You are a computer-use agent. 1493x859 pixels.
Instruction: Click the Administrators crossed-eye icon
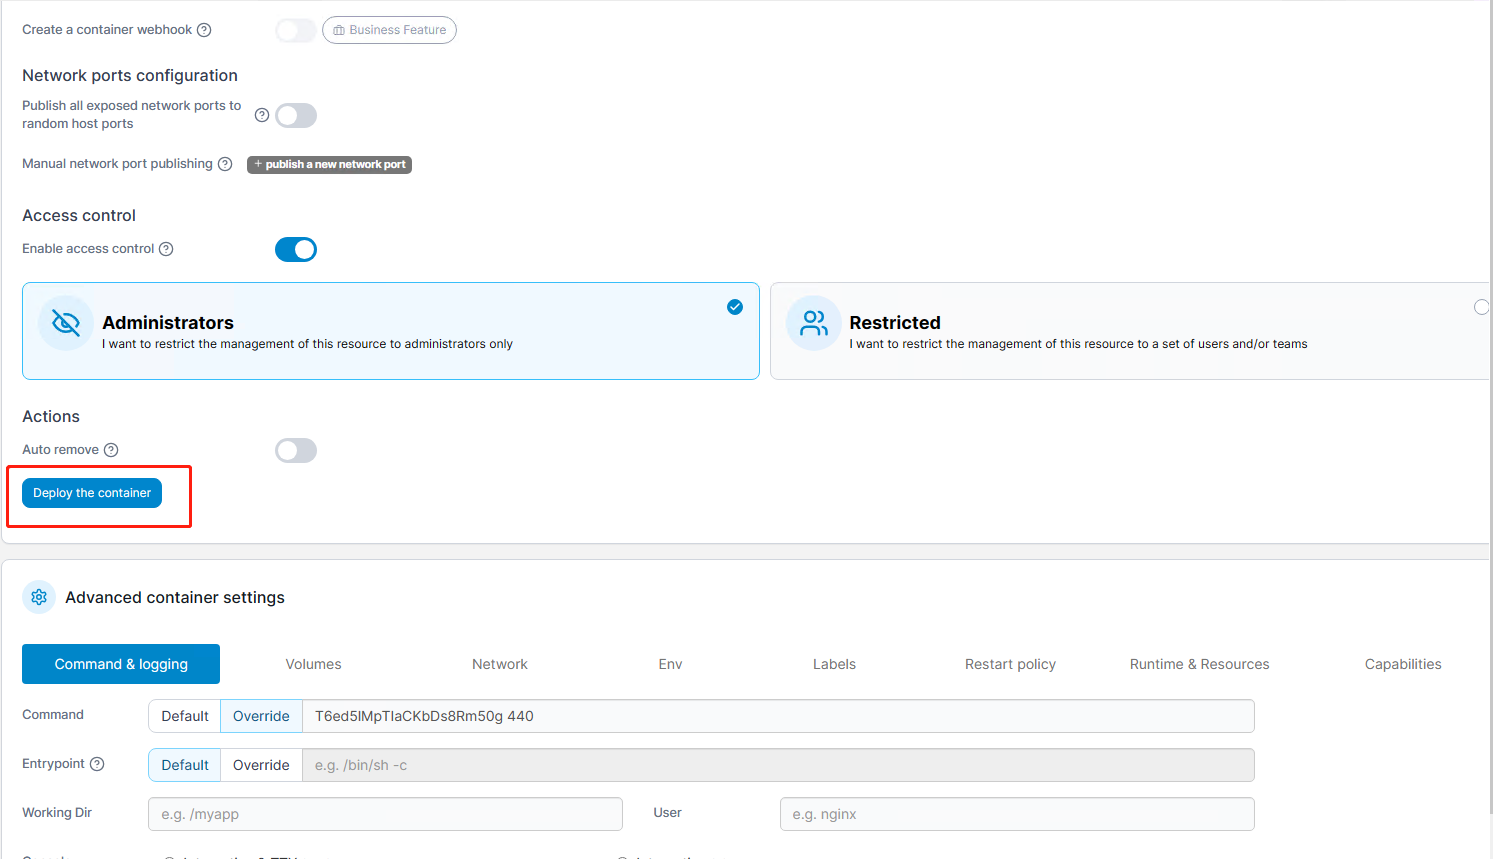[x=66, y=323]
